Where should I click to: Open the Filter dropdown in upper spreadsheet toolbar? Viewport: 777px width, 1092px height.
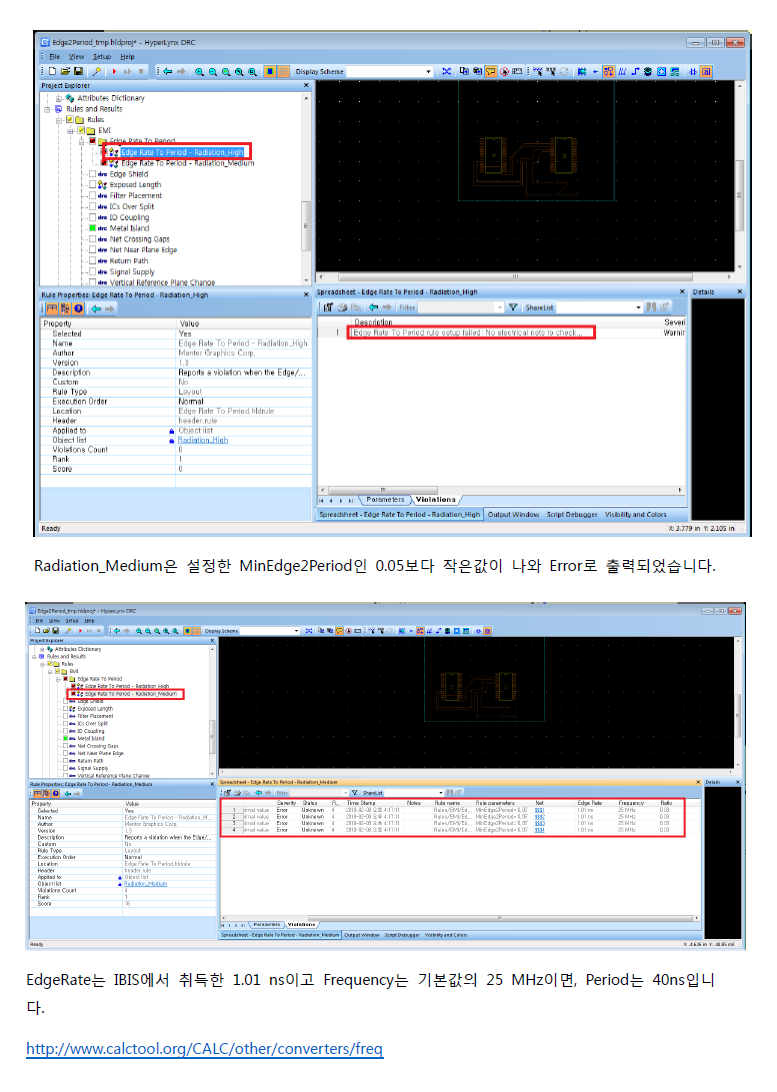pos(498,308)
